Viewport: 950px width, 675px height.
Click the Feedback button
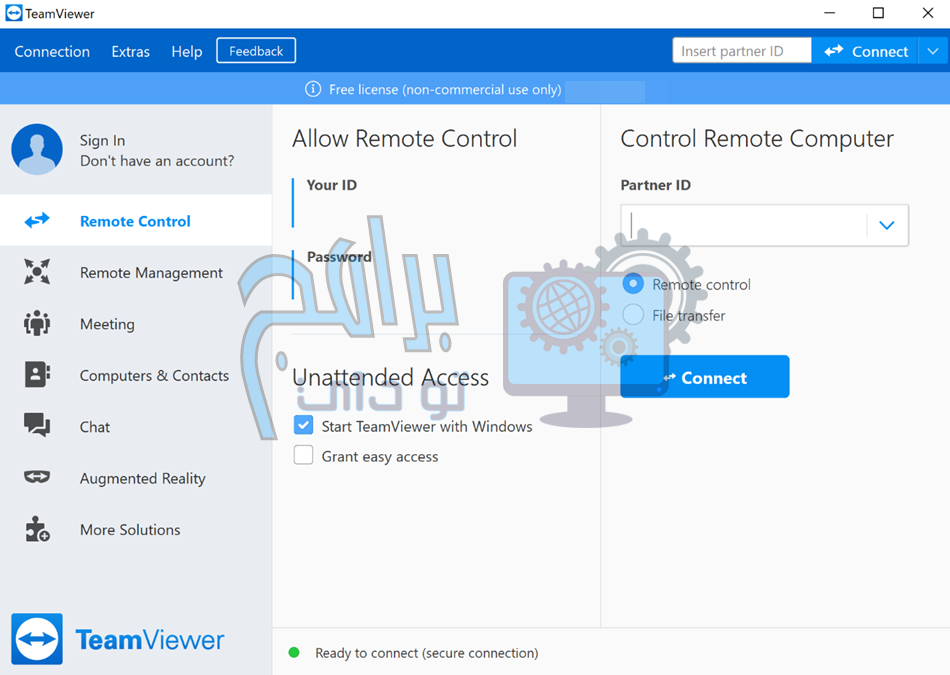[256, 51]
